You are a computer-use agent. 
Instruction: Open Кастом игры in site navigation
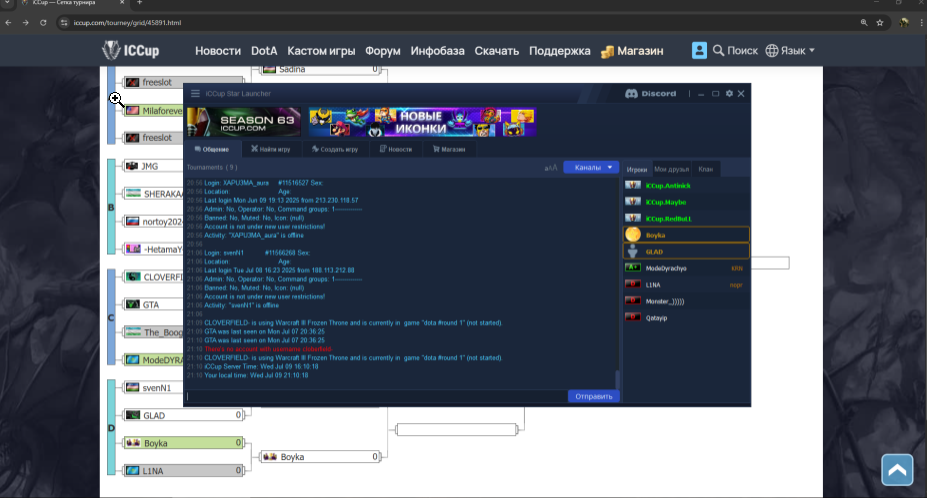[321, 51]
